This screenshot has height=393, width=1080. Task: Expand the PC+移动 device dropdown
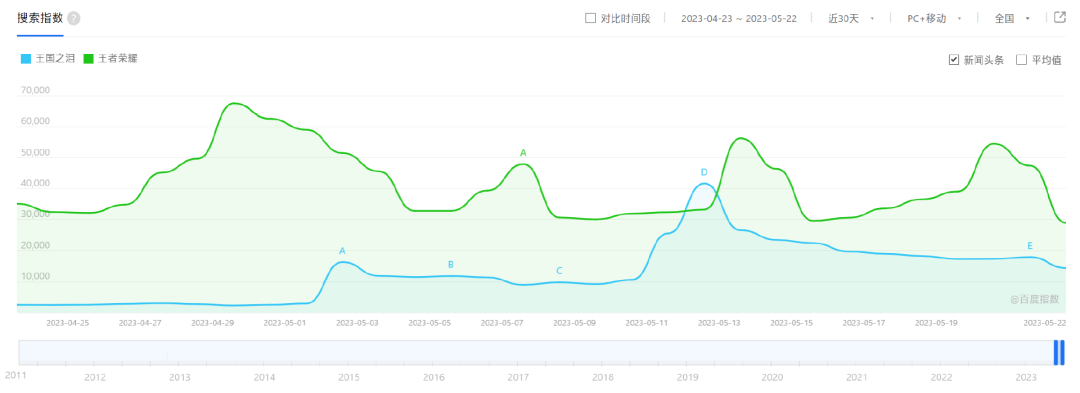[934, 19]
